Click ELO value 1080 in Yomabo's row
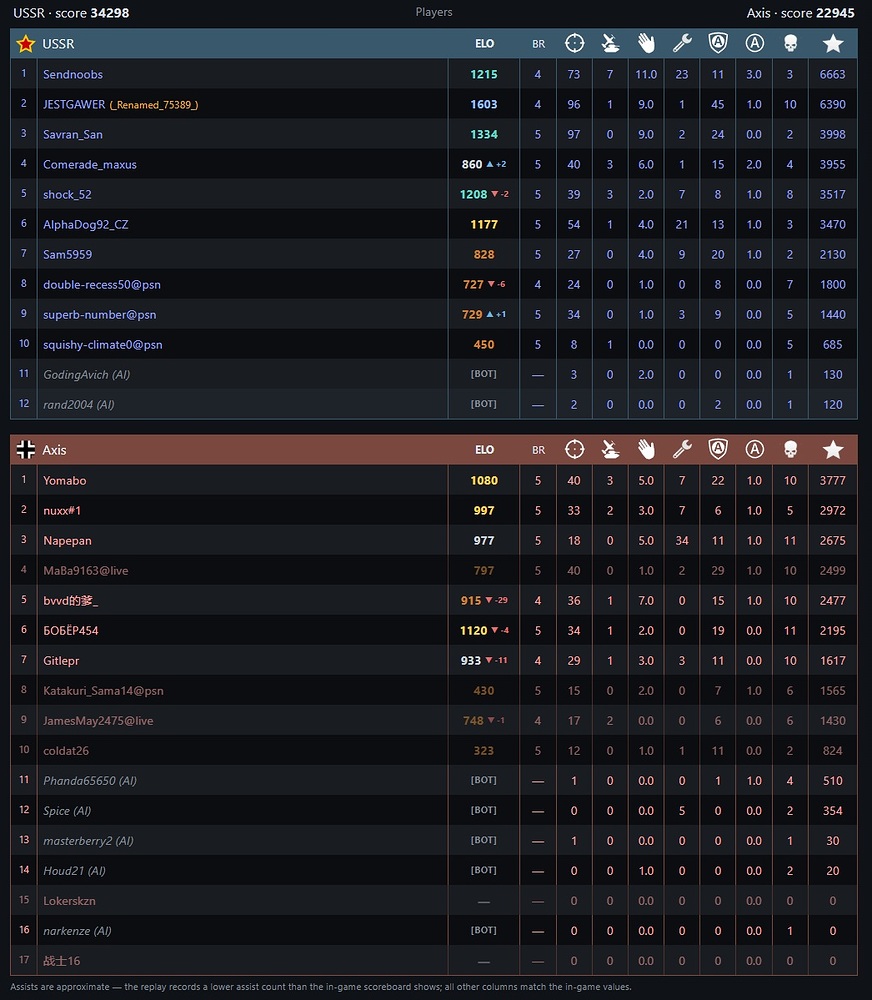 [x=484, y=480]
